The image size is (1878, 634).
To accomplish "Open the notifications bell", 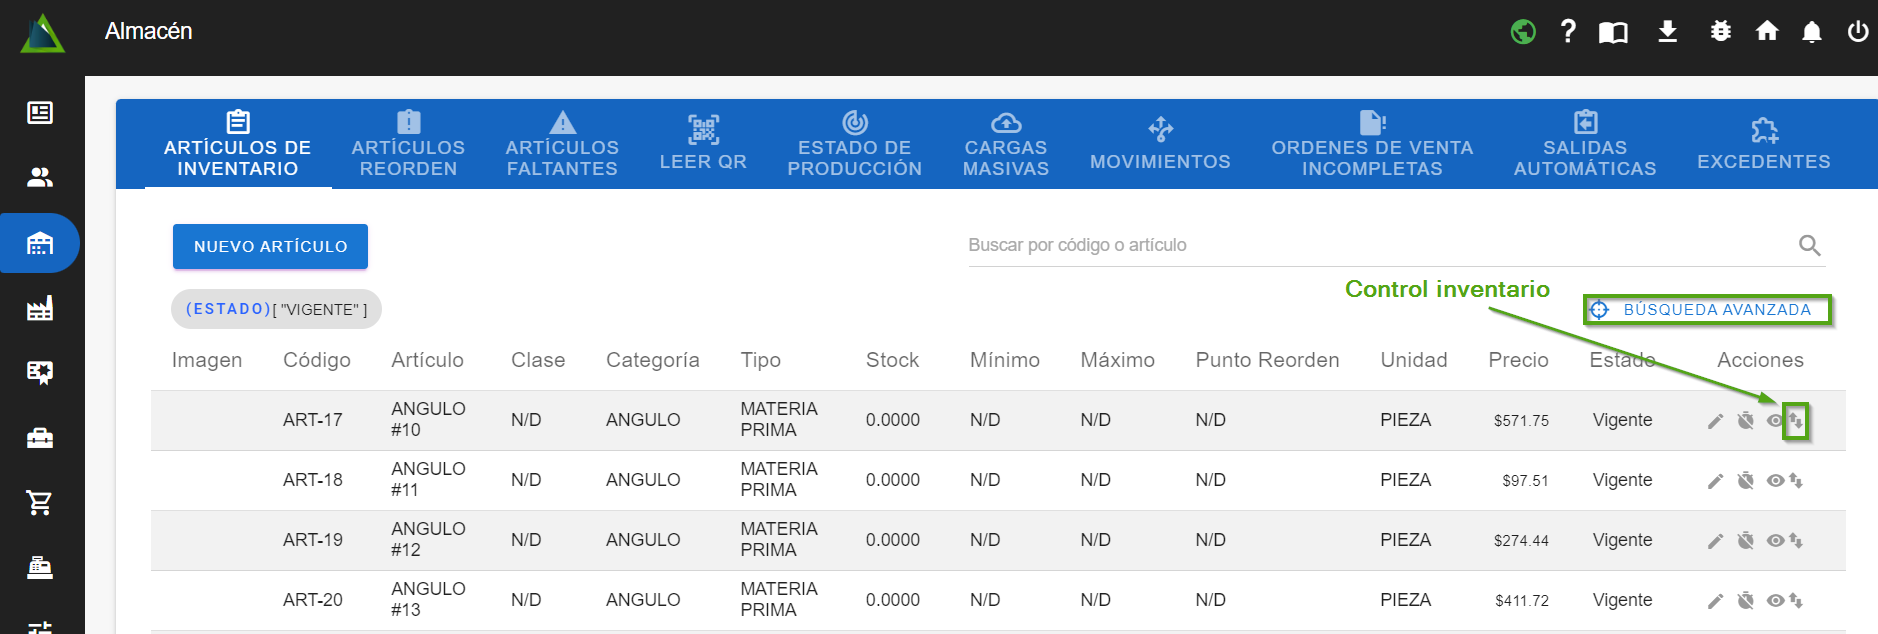I will click(x=1811, y=32).
